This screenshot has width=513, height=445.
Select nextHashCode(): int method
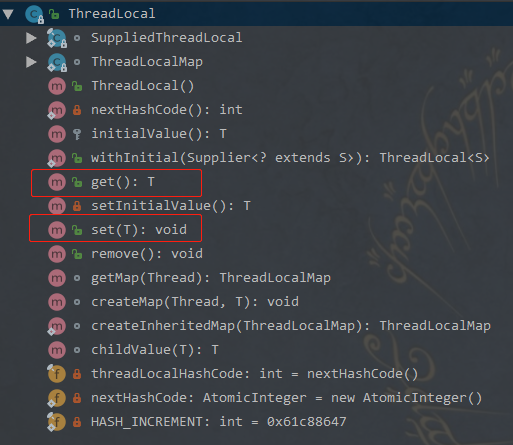point(167,110)
